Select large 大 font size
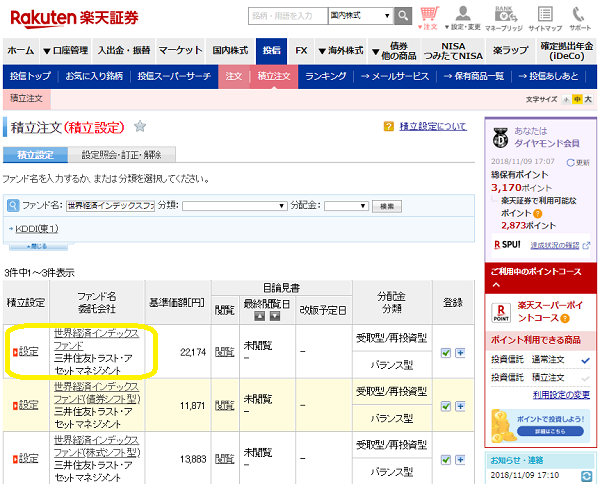The height and width of the screenshot is (484, 600). tap(588, 99)
